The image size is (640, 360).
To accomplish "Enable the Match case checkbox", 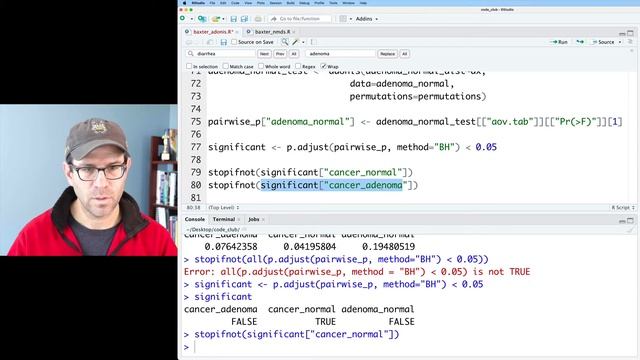I will (225, 66).
